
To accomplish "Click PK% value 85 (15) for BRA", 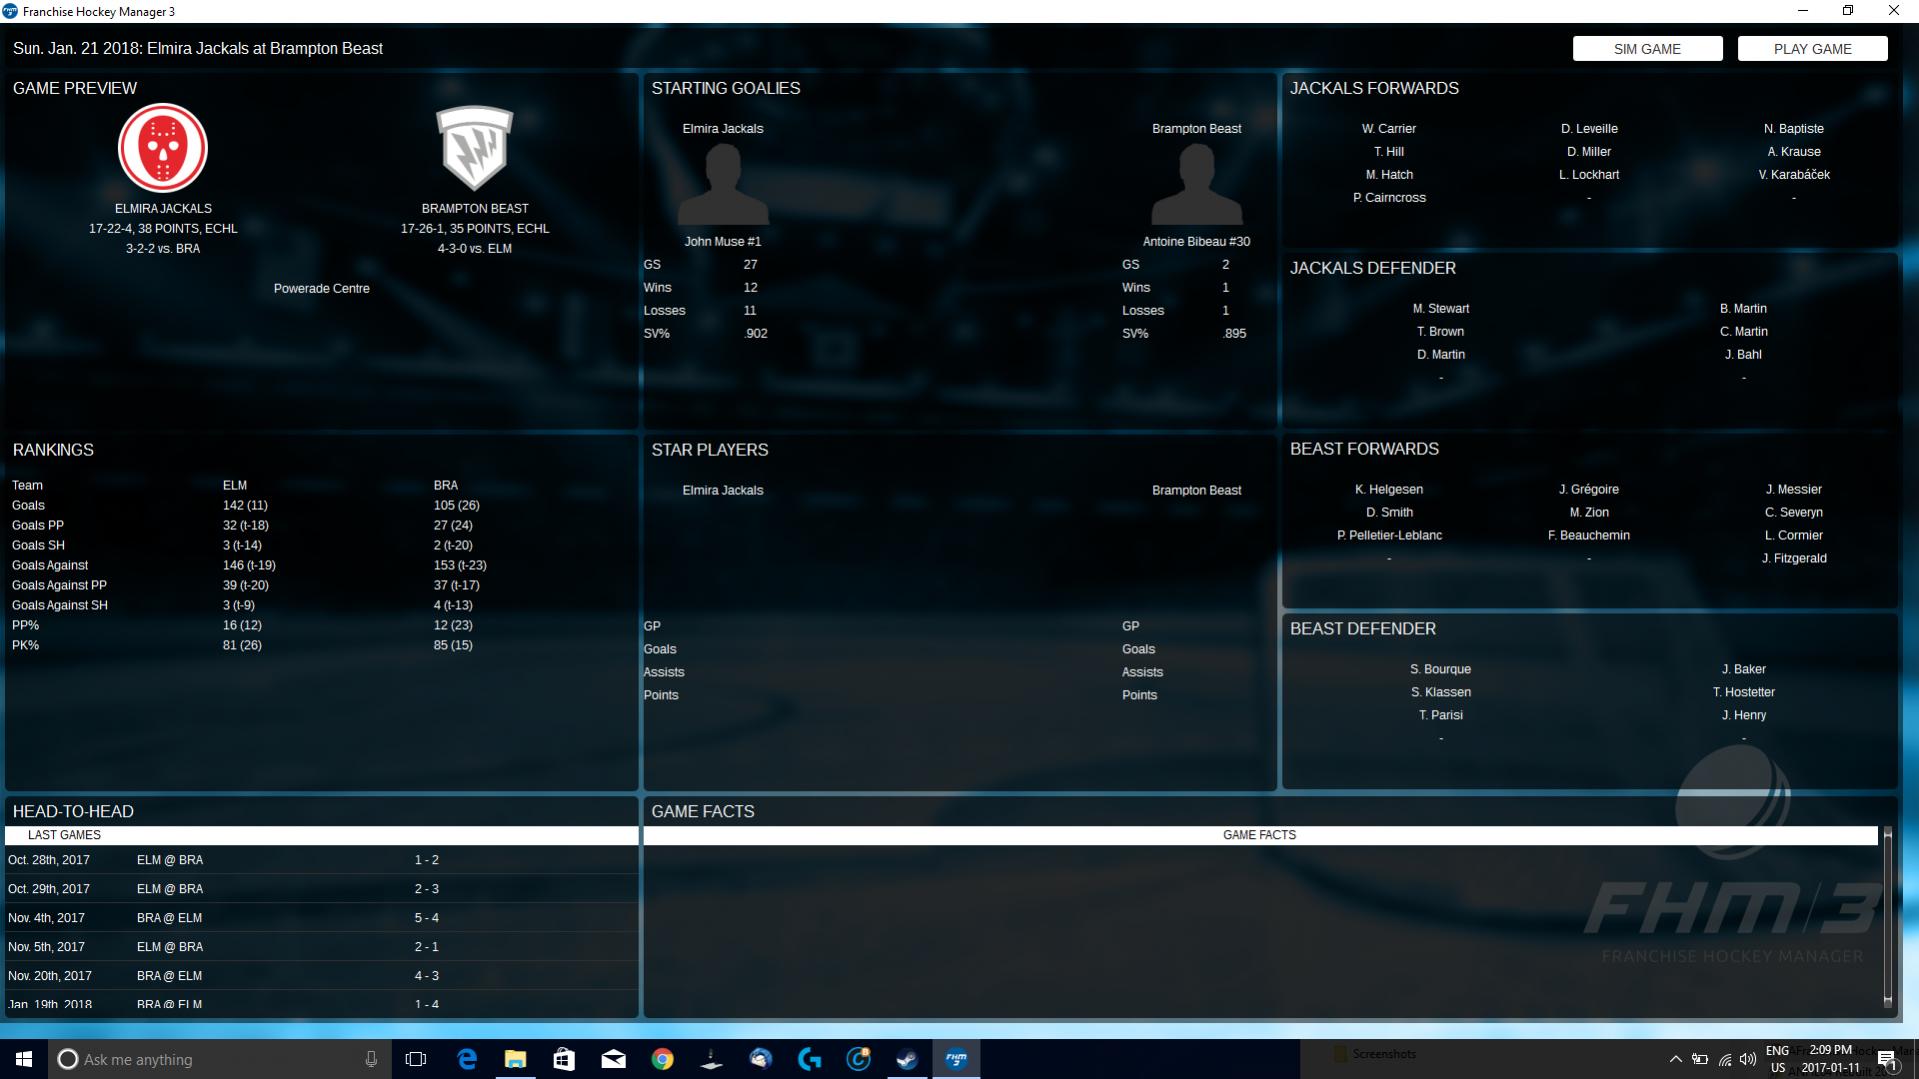I will point(453,646).
